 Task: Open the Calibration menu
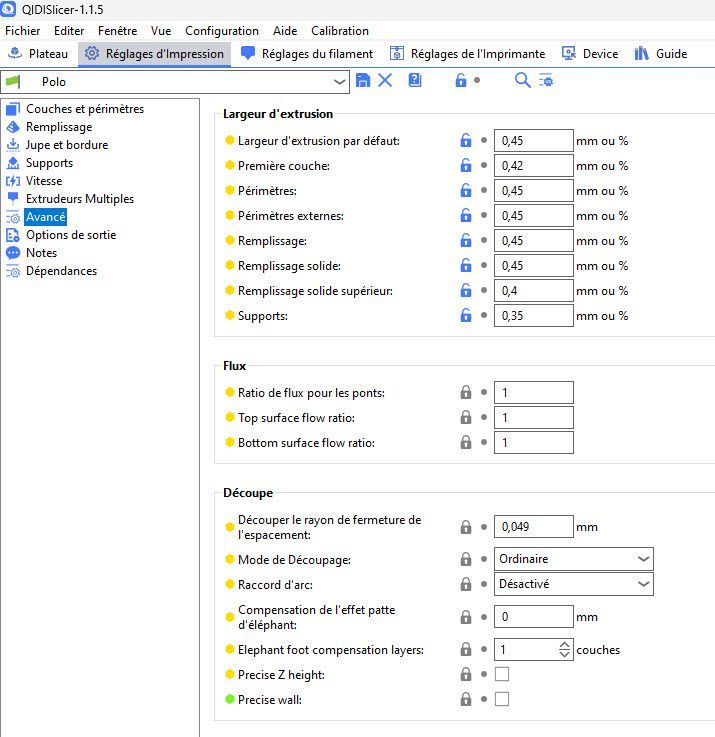(x=340, y=31)
